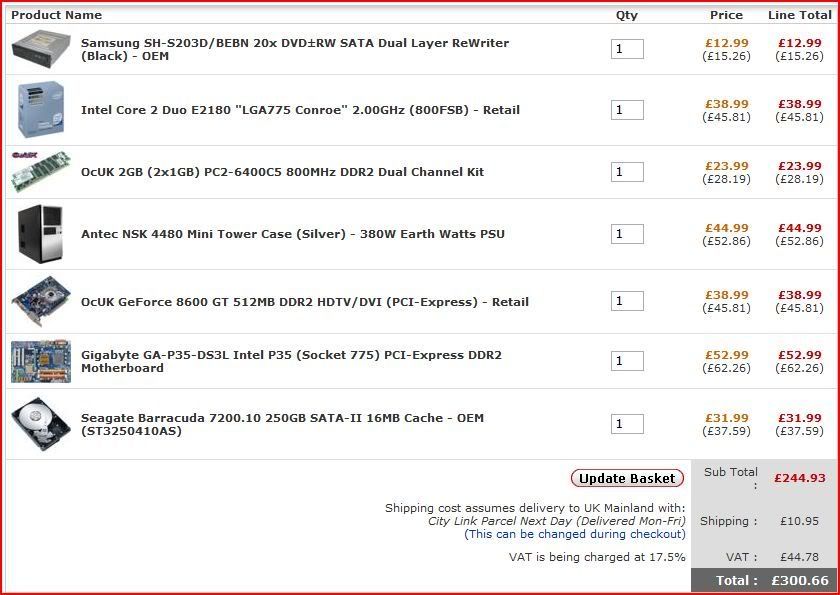Click the Intel Core 2 Duo box image

[41, 110]
